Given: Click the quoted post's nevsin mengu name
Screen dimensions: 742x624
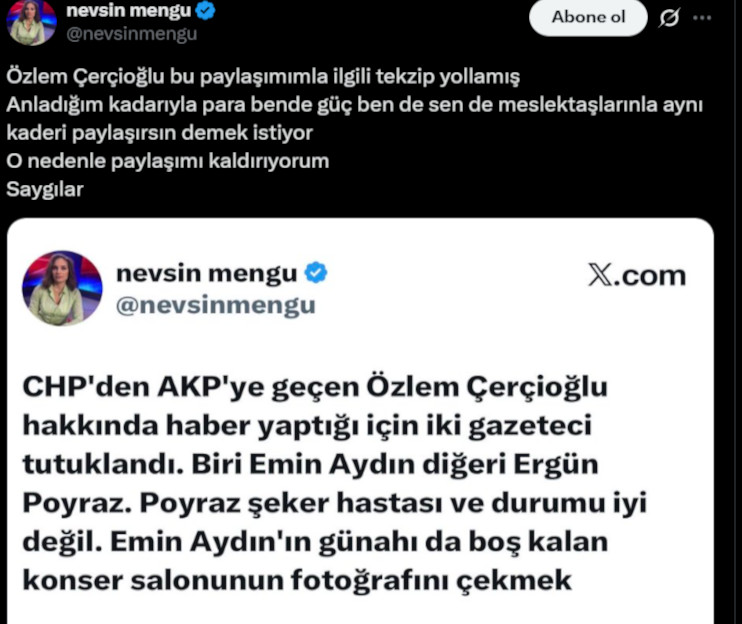Looking at the screenshot, I should tap(207, 273).
